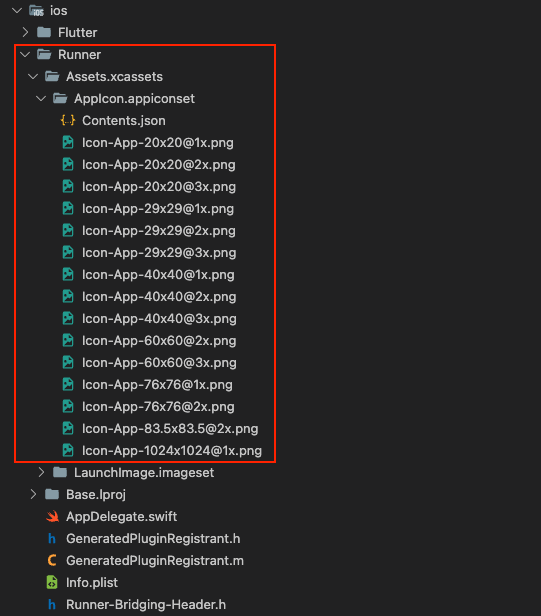Click image icon of Icon-App-83.5x83.5@2x.png

[x=68, y=428]
